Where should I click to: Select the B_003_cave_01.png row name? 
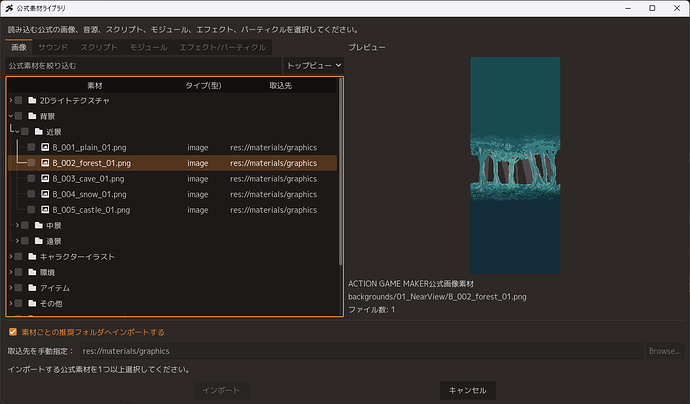pyautogui.click(x=88, y=179)
